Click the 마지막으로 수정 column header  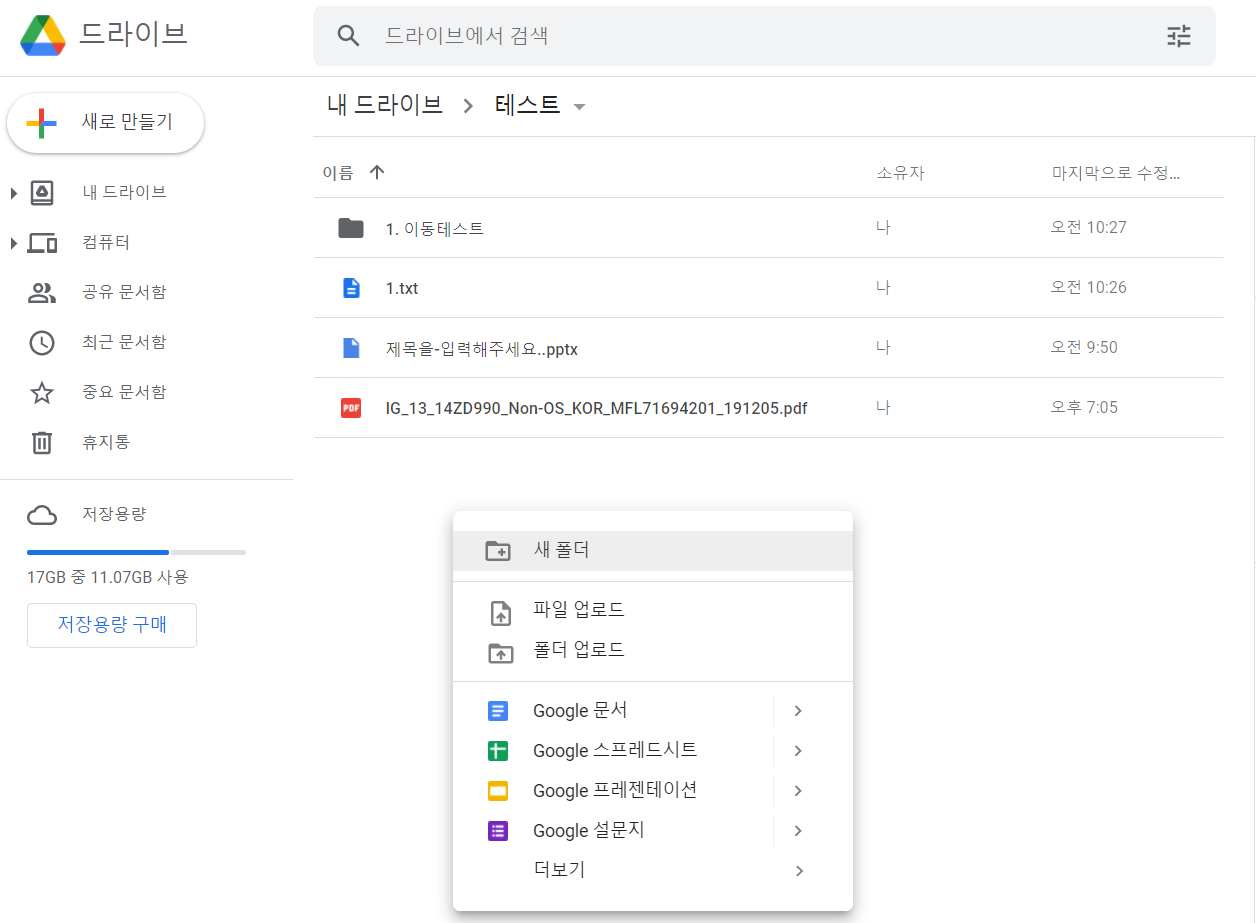1115,172
